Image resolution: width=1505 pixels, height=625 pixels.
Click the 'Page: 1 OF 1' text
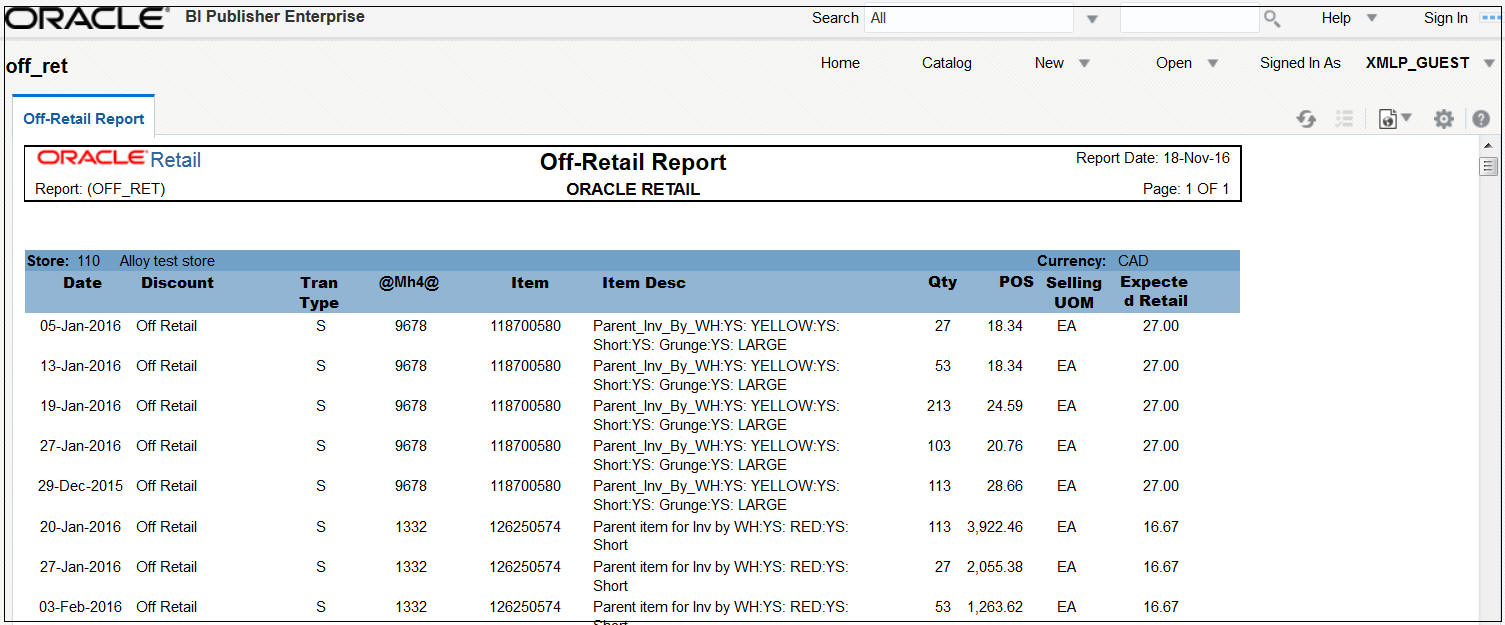pos(1186,189)
